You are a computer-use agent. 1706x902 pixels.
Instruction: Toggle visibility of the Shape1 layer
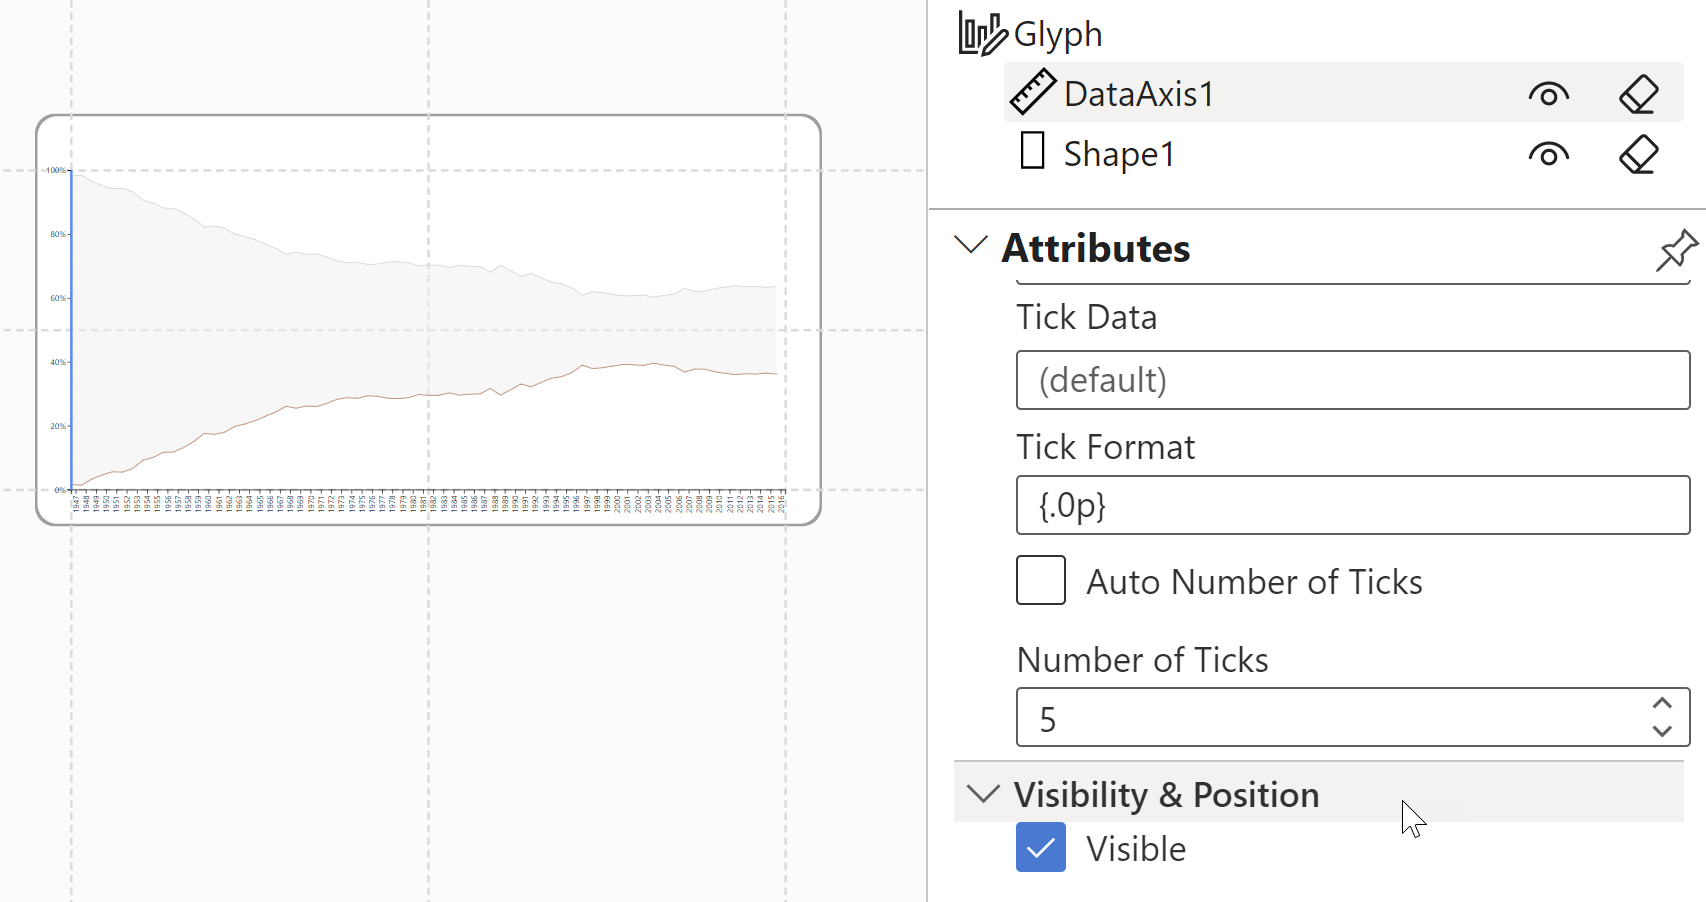pos(1549,153)
